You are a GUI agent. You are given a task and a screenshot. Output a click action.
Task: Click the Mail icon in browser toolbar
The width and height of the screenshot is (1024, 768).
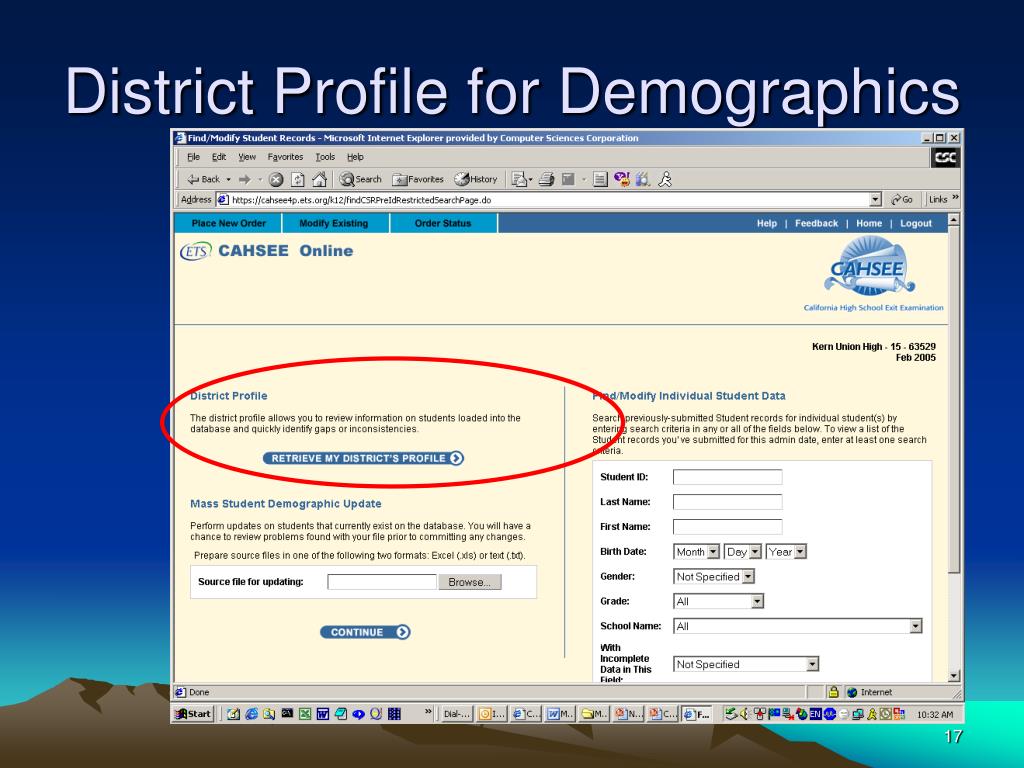point(520,179)
